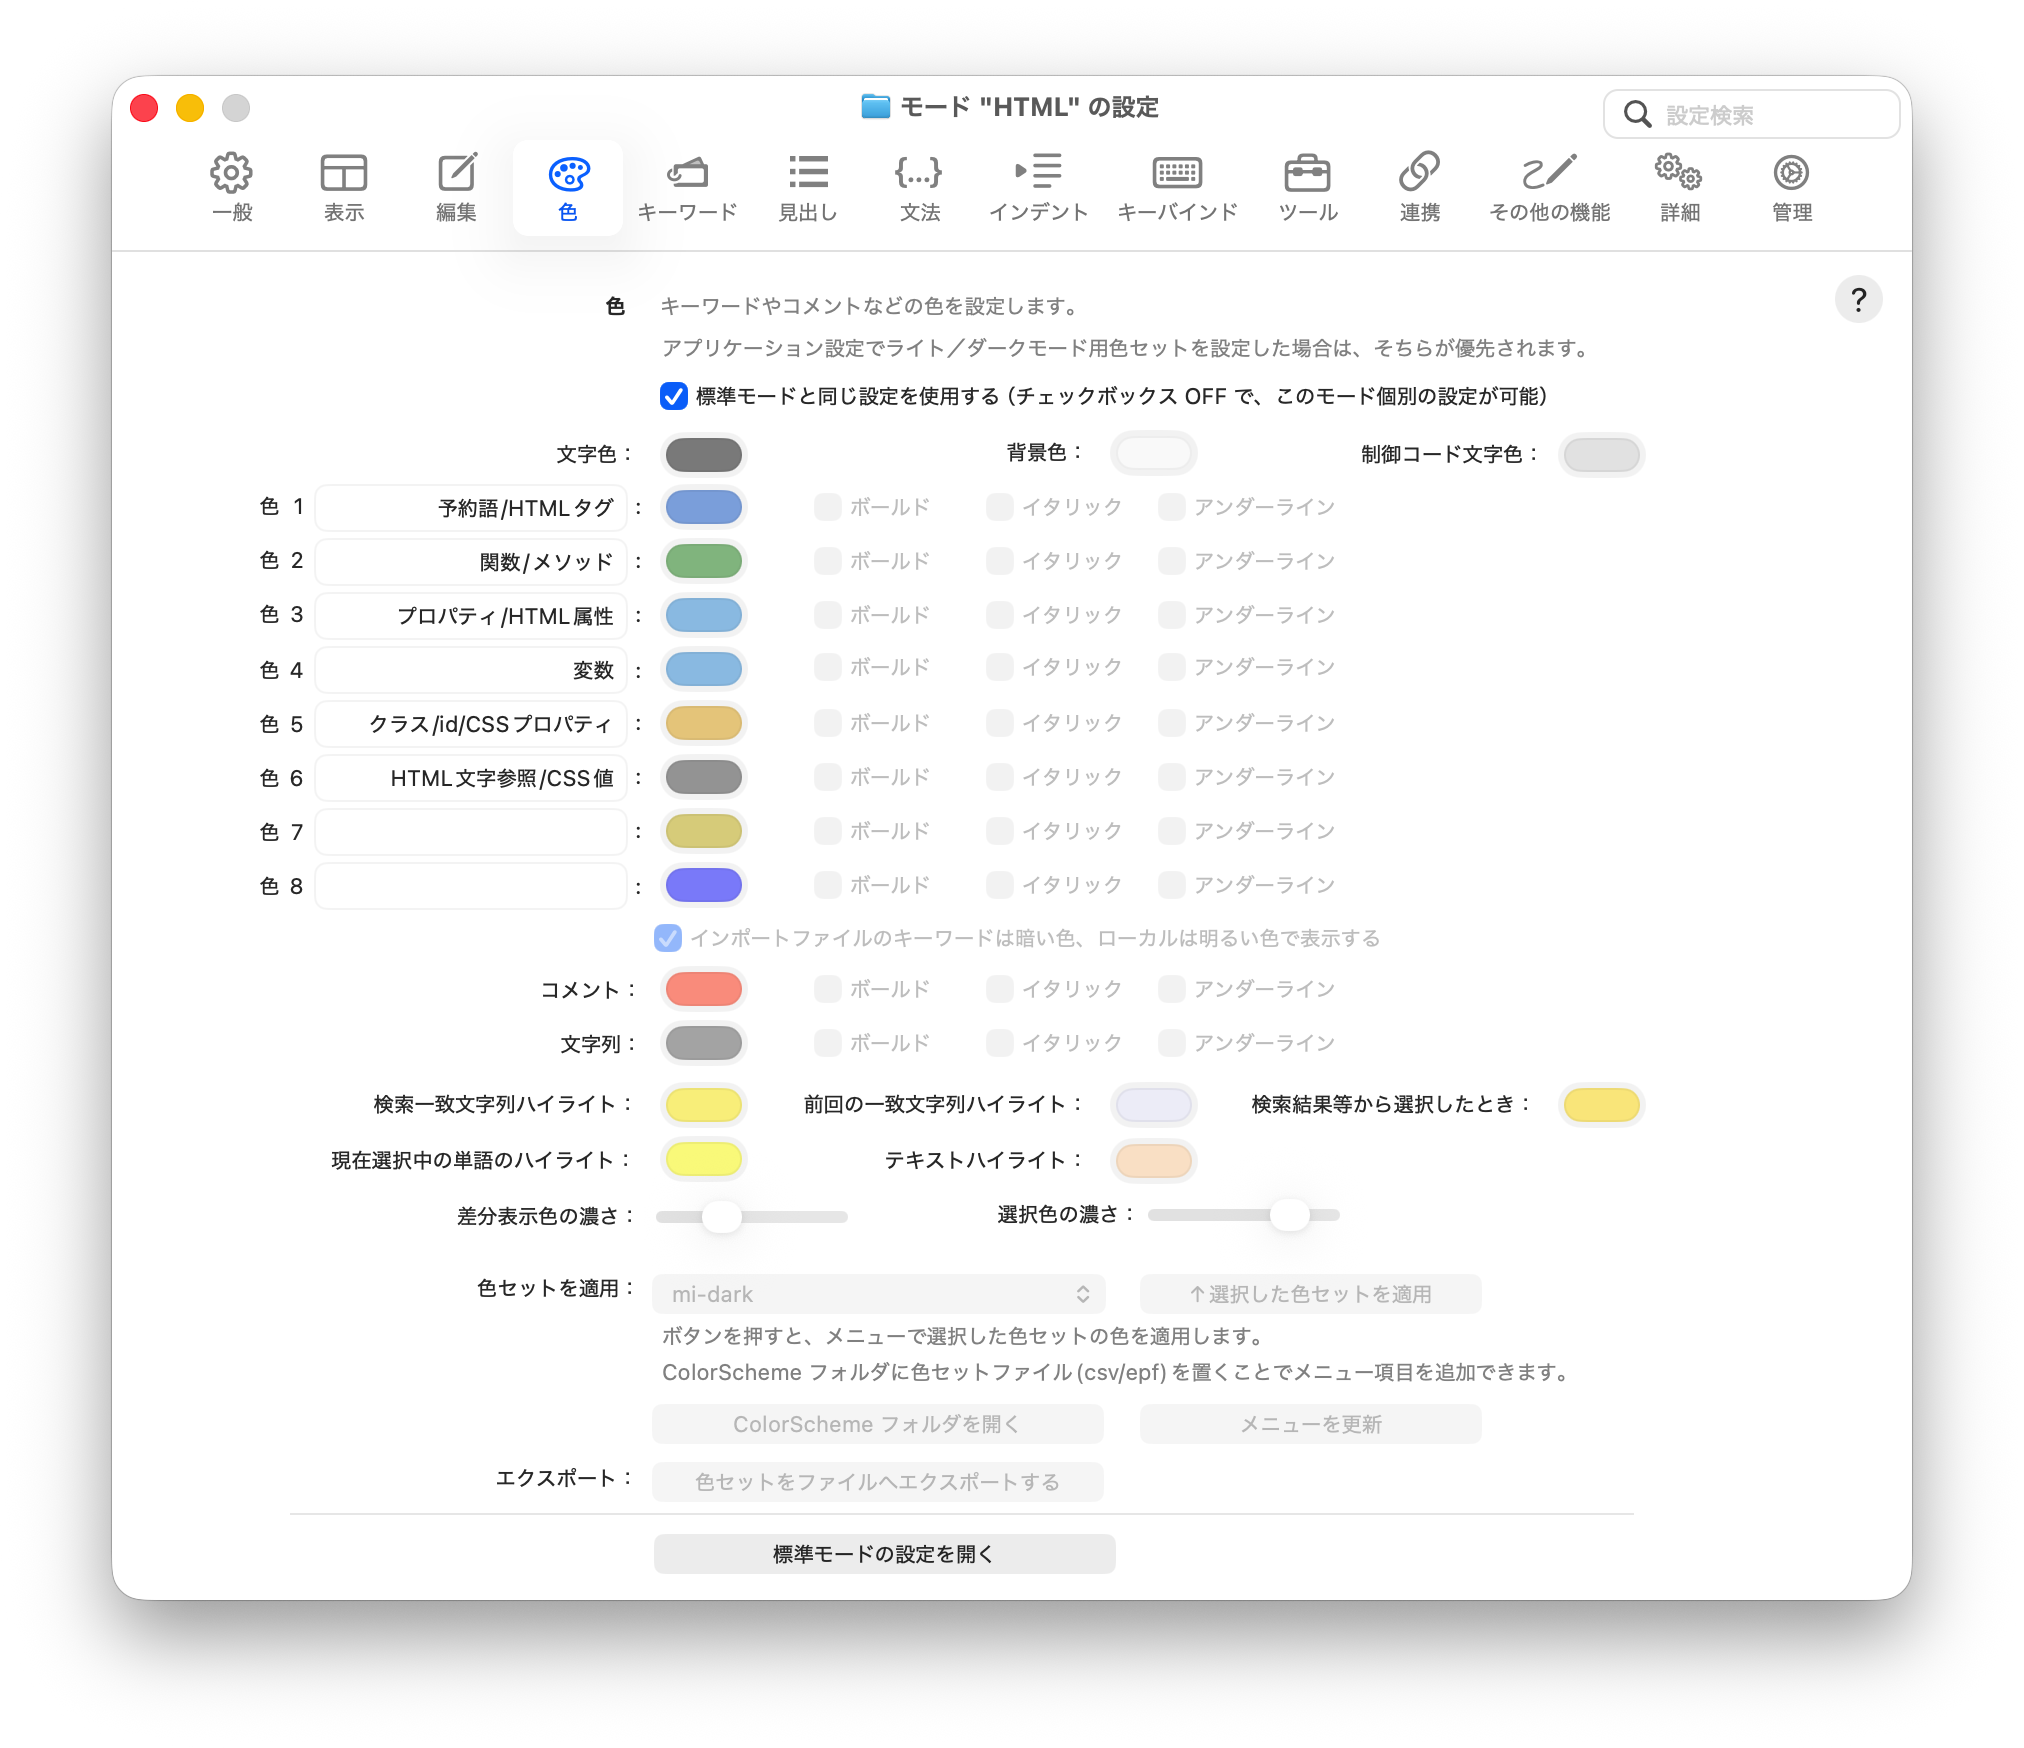Open the 見出し heading settings pane
Image resolution: width=2024 pixels, height=1748 pixels.
point(808,188)
